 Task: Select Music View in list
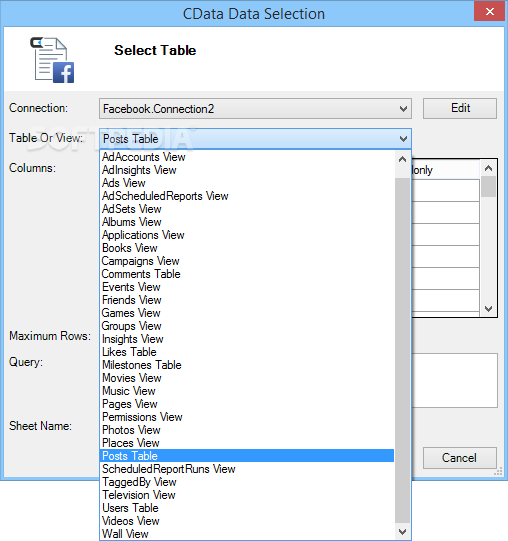pyautogui.click(x=247, y=391)
